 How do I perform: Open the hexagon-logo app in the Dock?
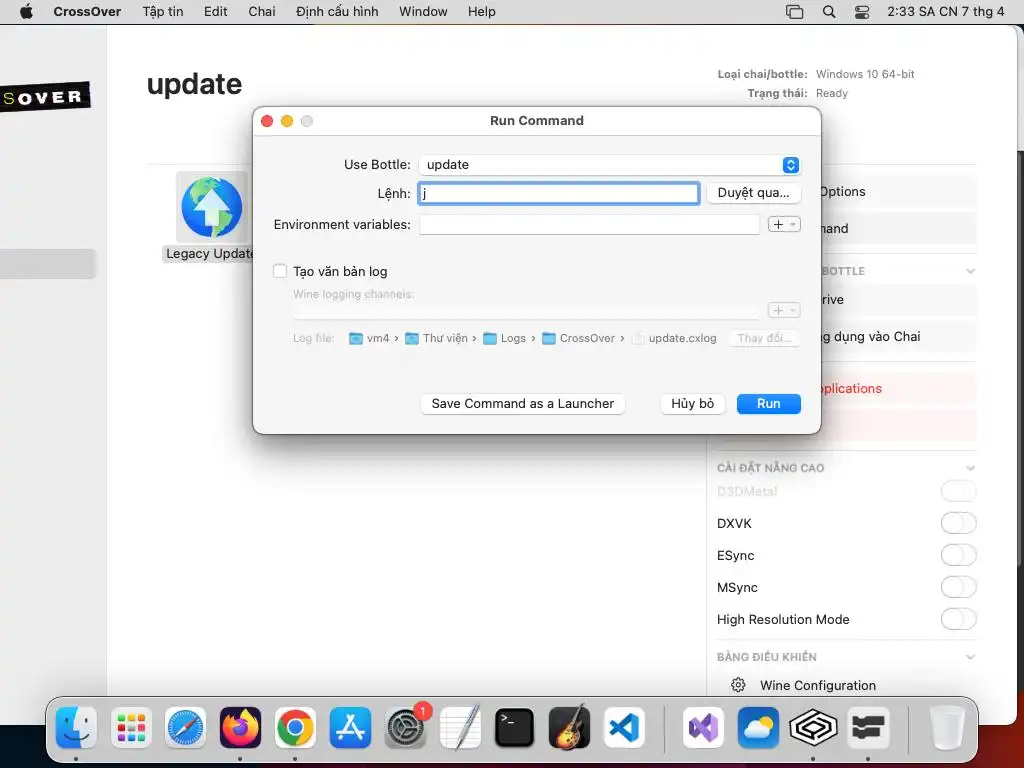click(813, 727)
